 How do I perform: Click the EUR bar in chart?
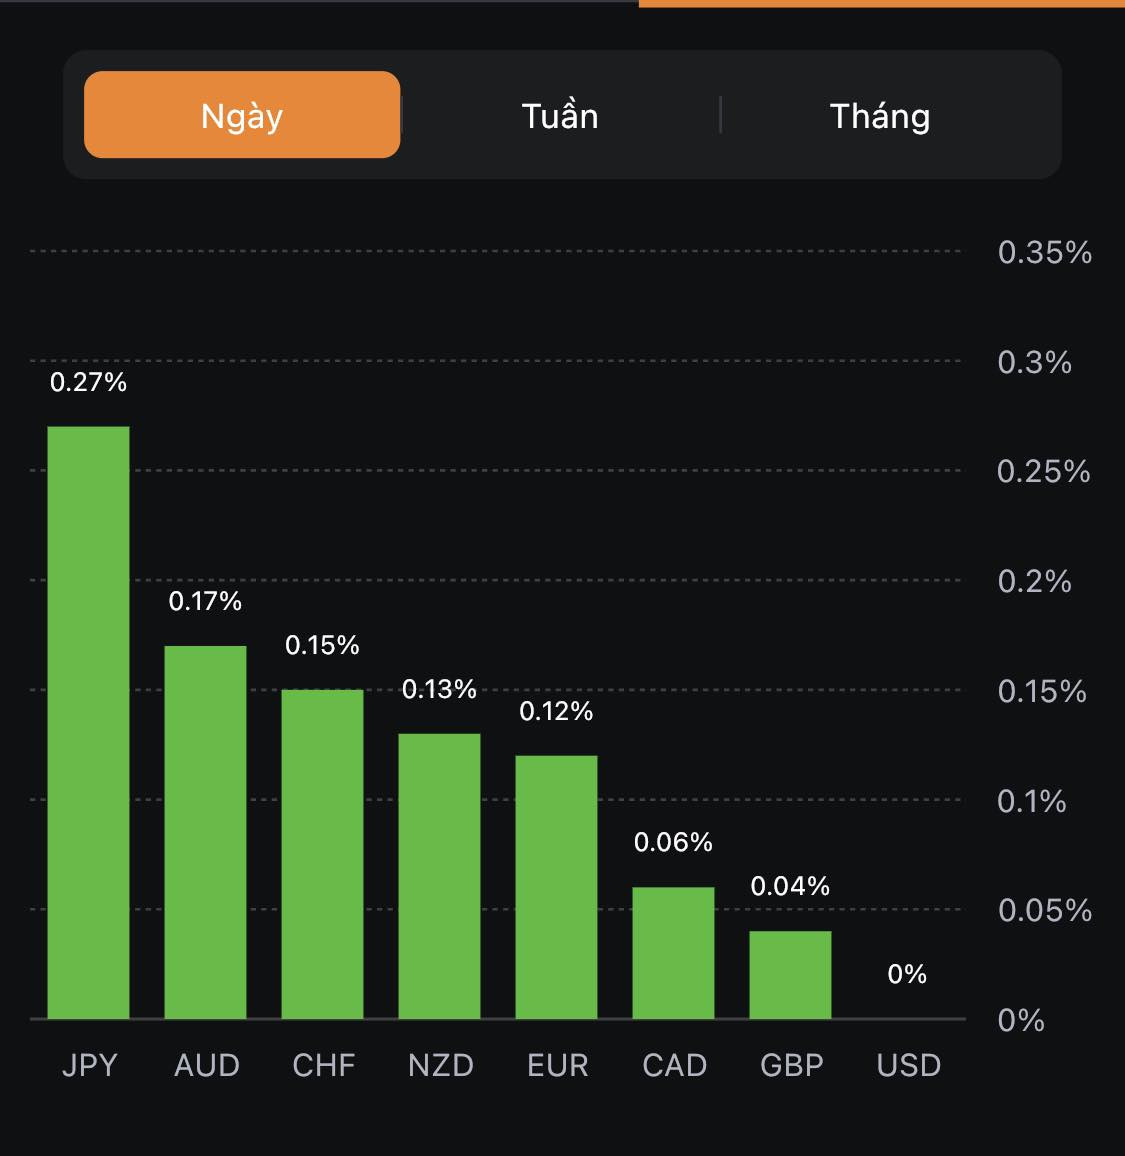coord(556,887)
